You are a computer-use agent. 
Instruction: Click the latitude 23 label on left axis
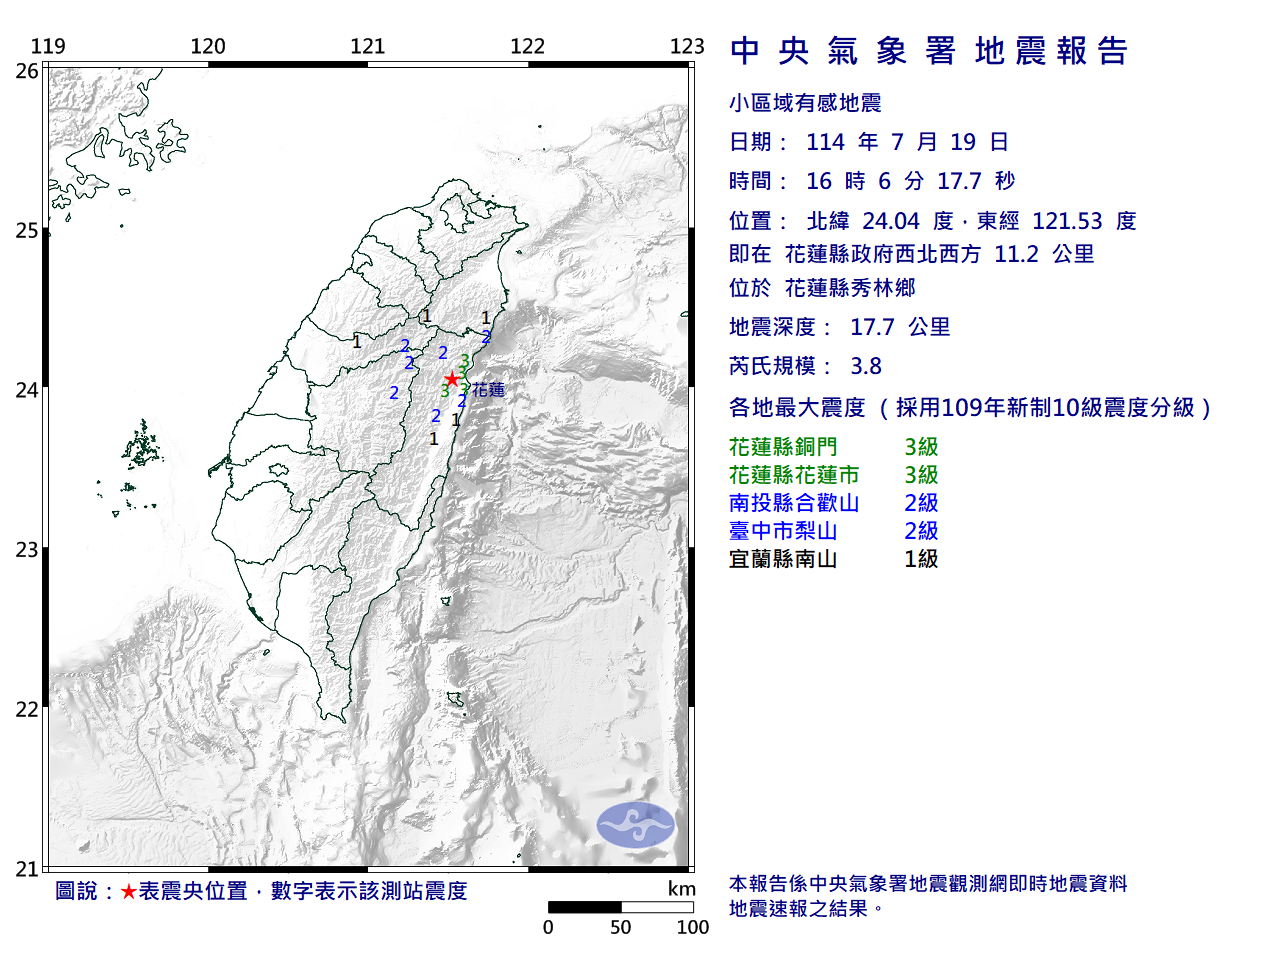pos(27,549)
